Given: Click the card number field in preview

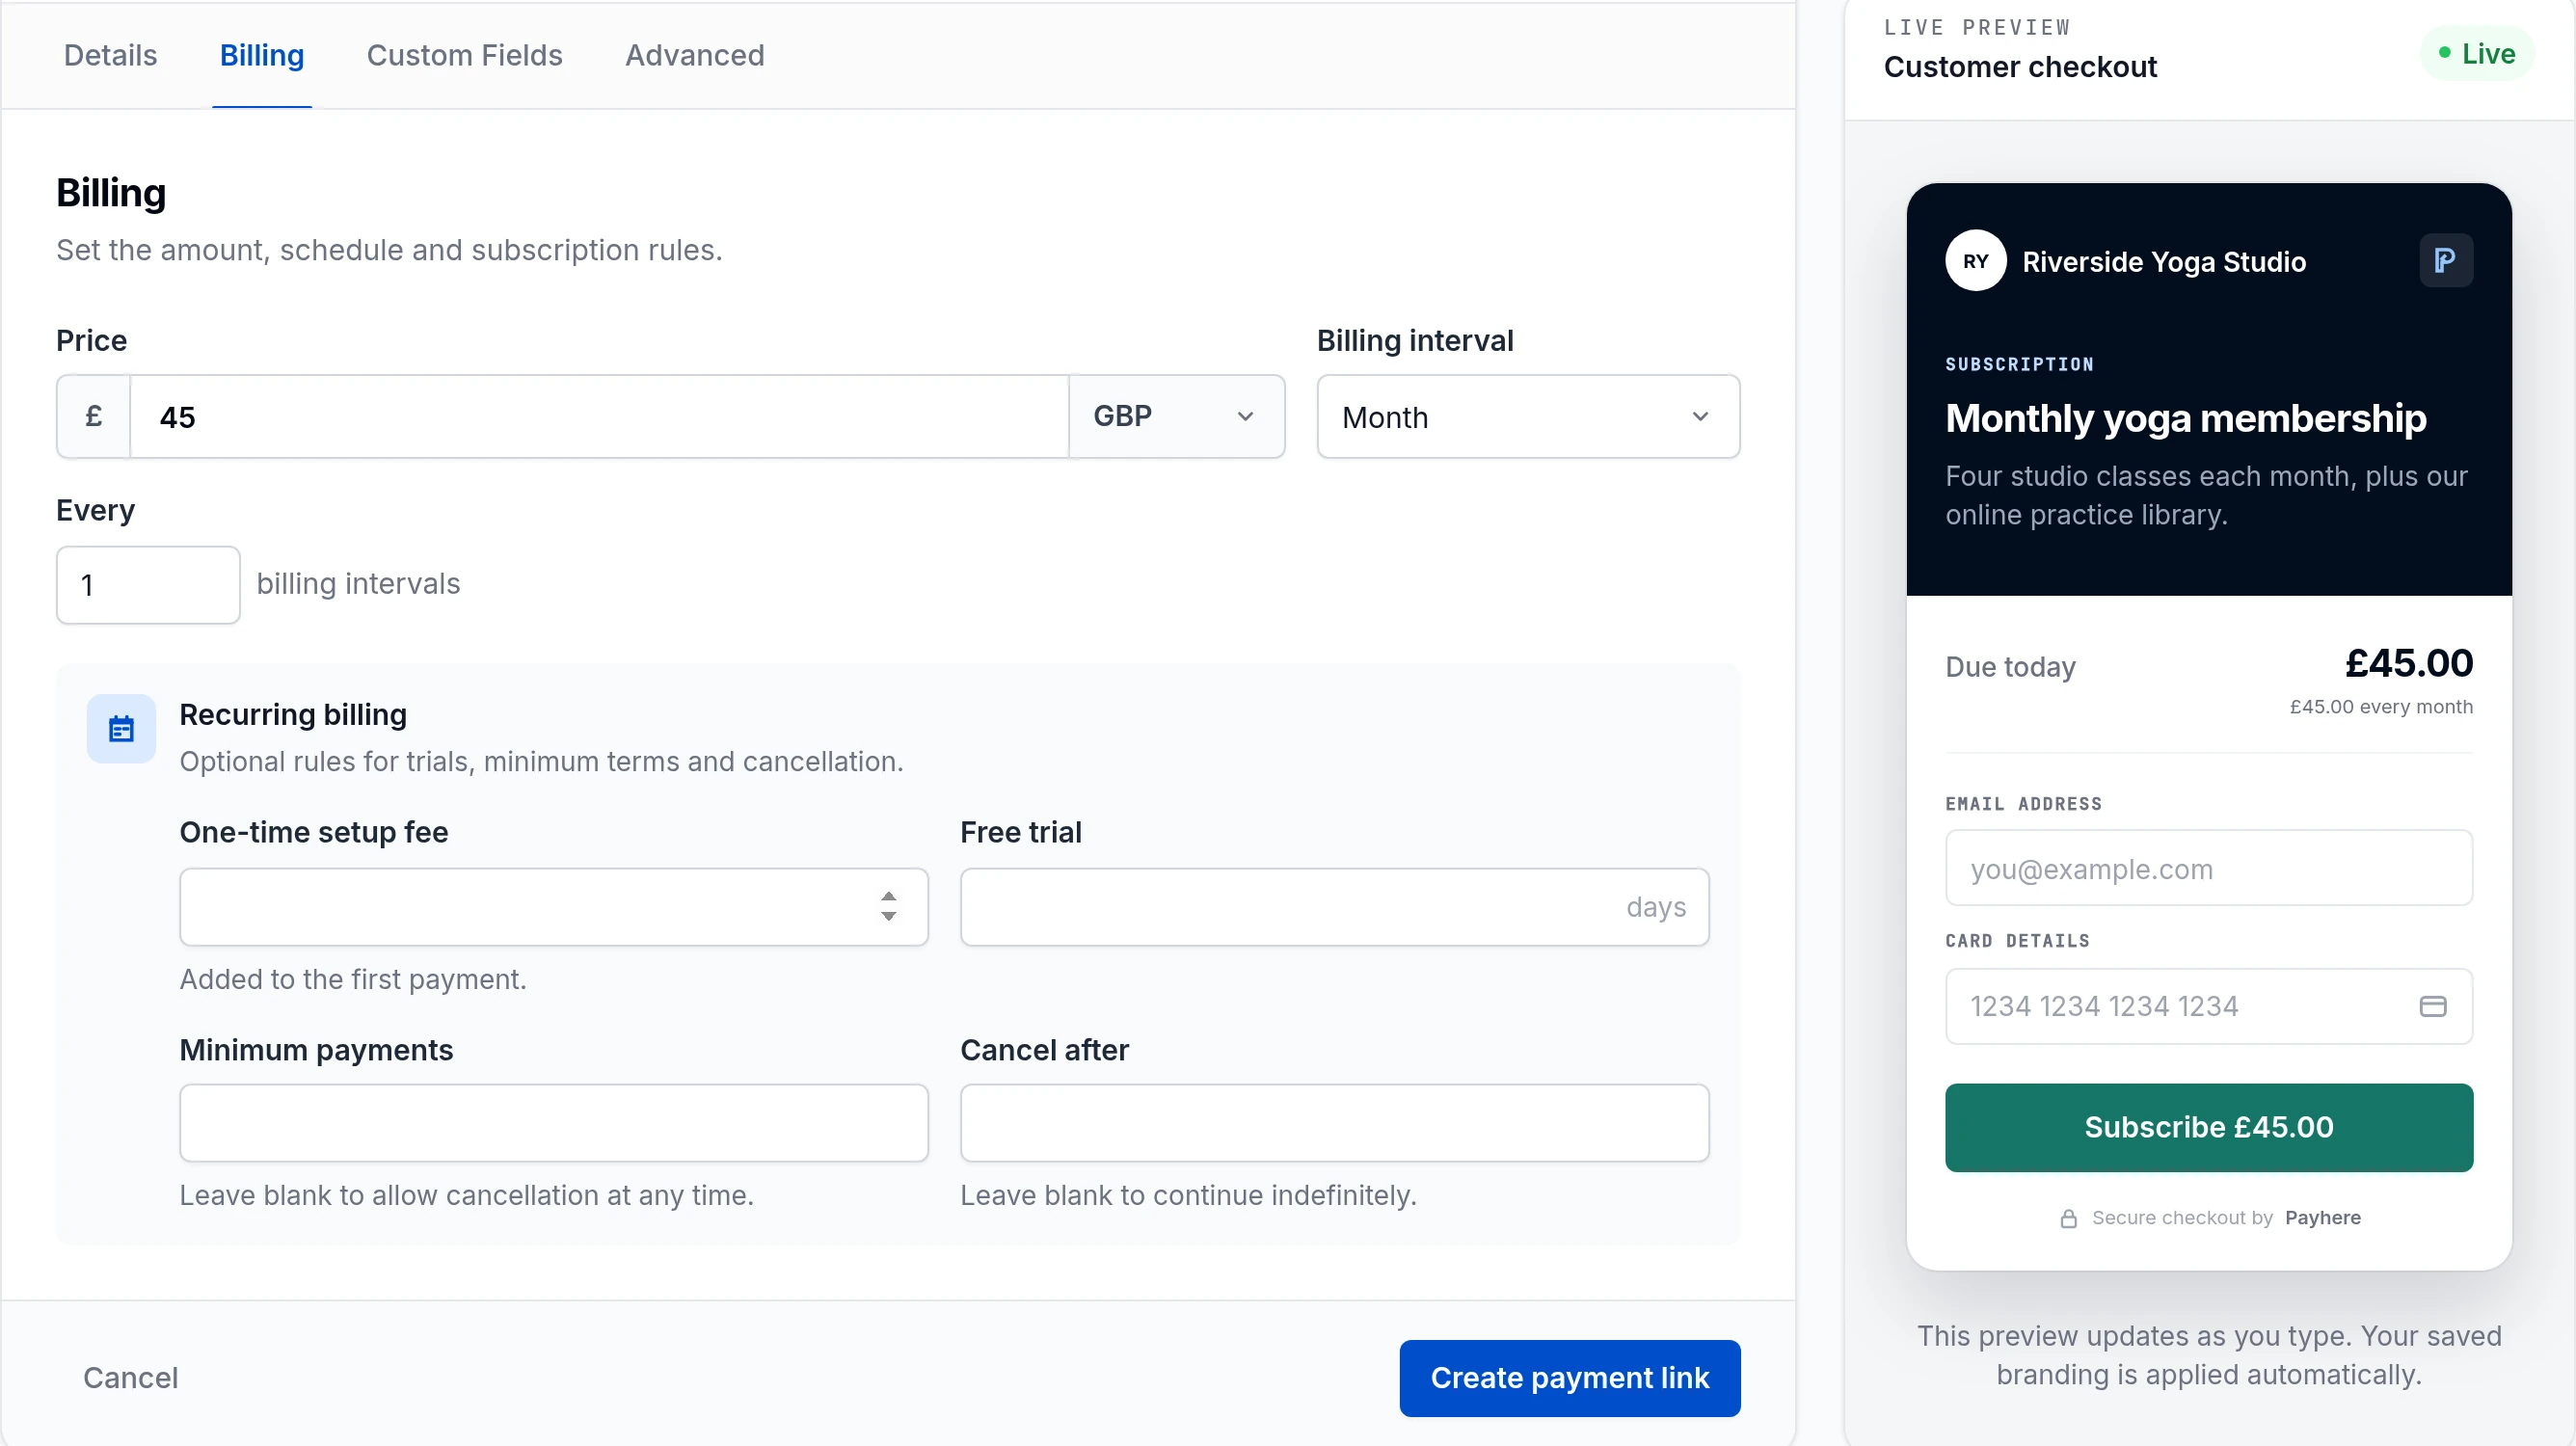Looking at the screenshot, I should tap(2208, 1006).
